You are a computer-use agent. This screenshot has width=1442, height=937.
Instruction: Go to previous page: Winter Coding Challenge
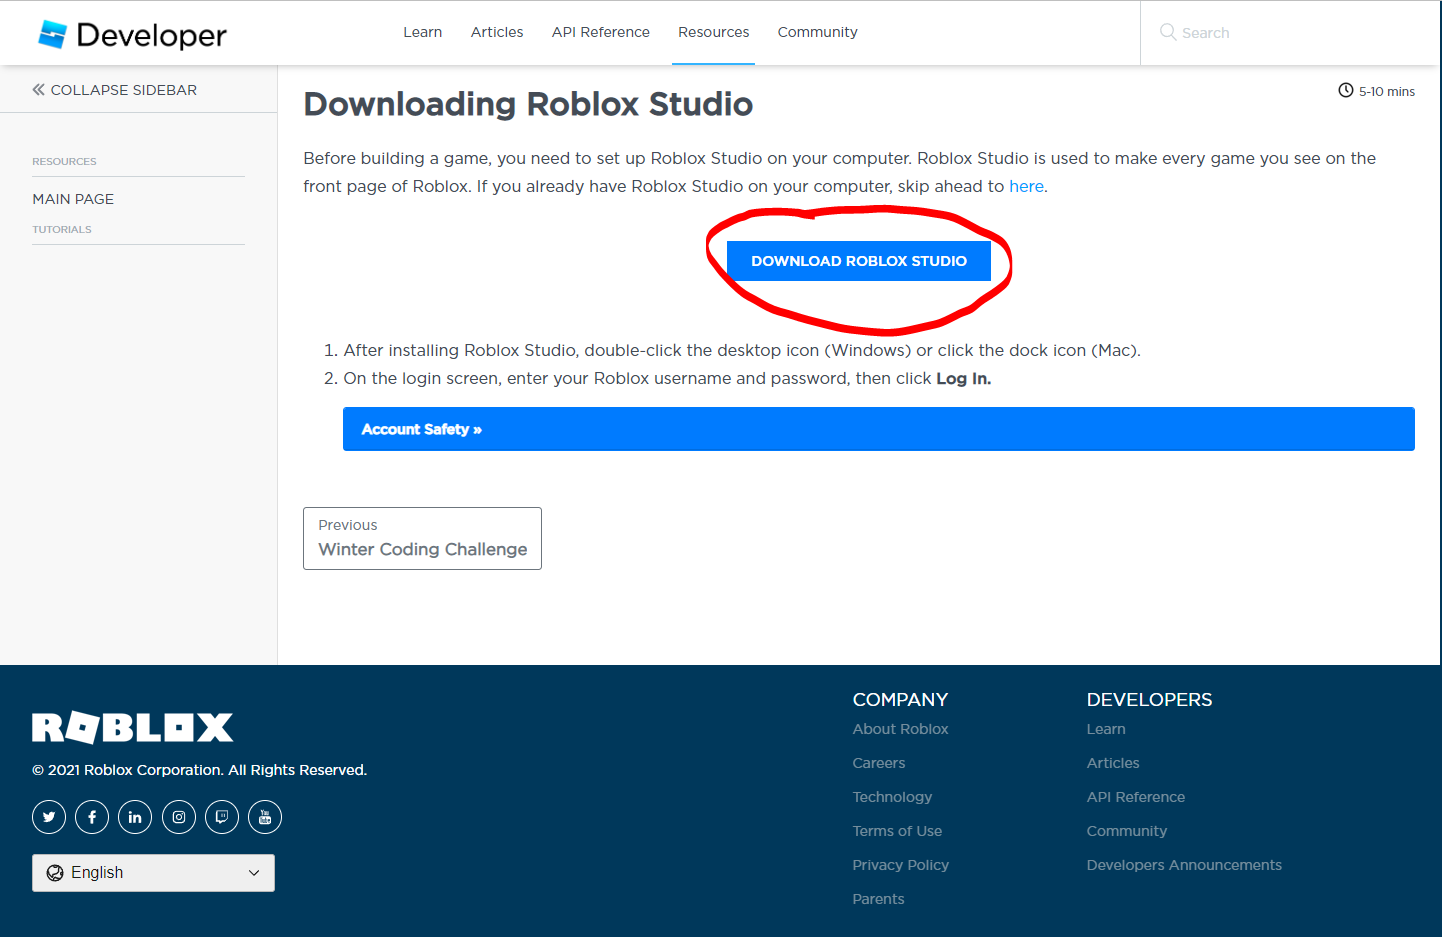(x=421, y=538)
